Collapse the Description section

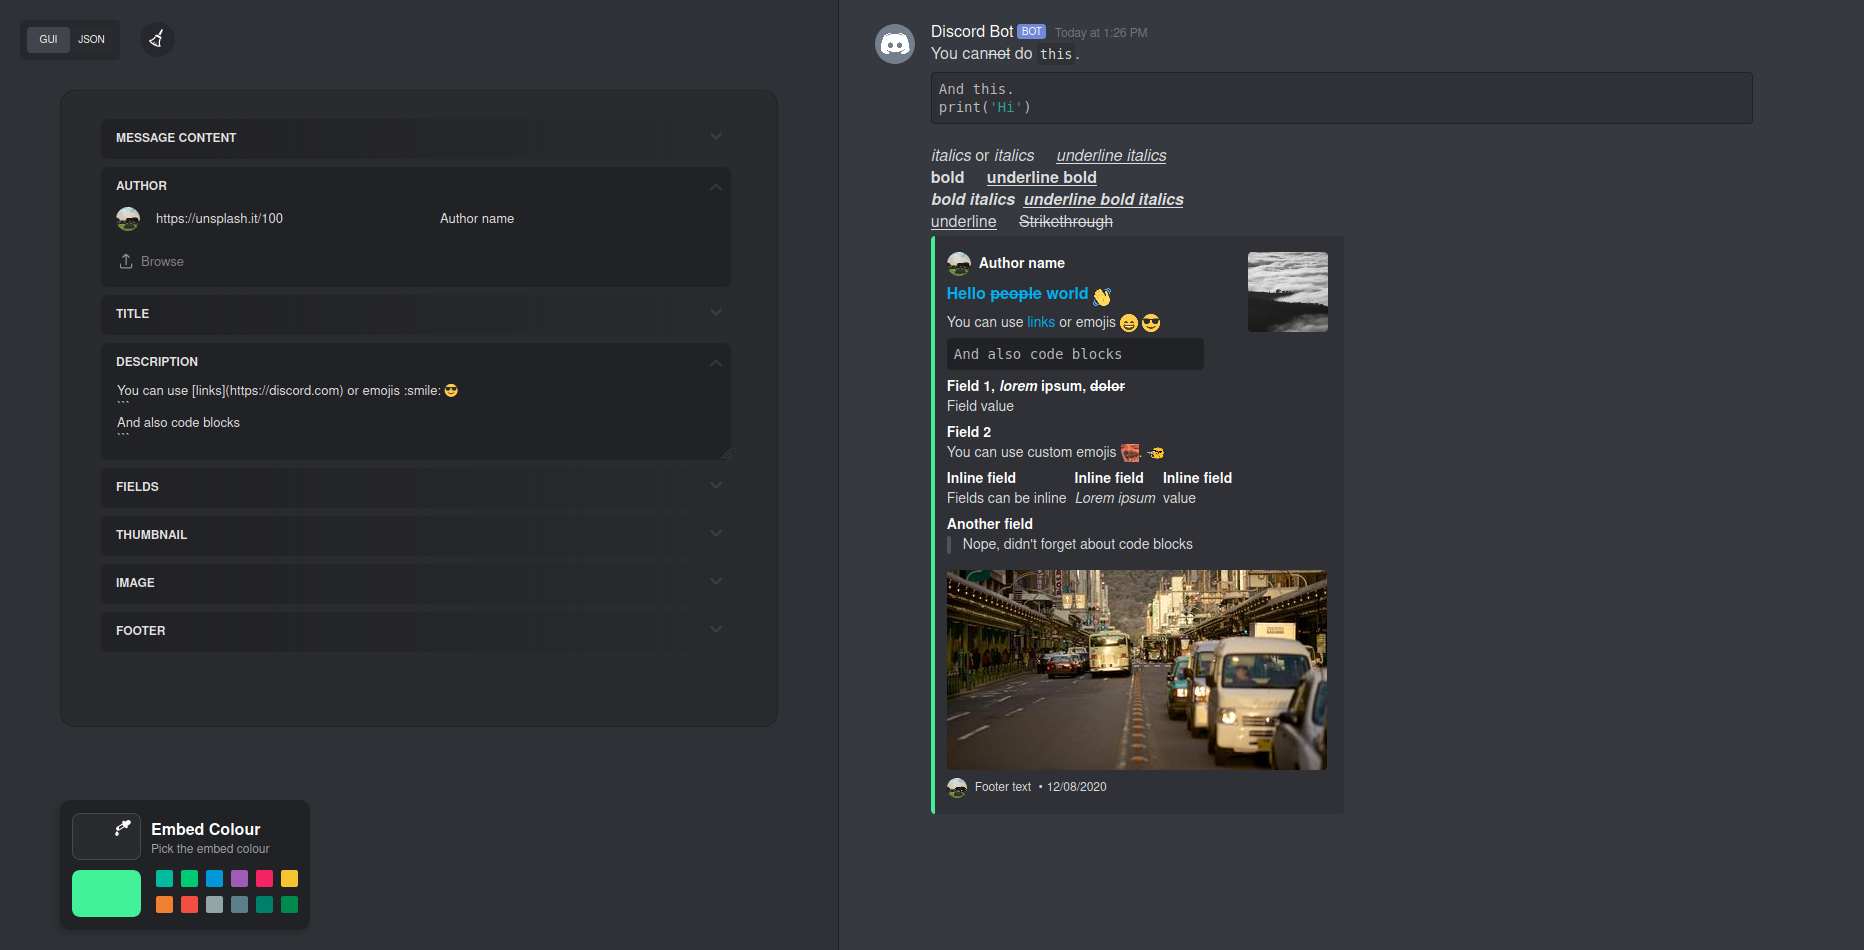[416, 362]
